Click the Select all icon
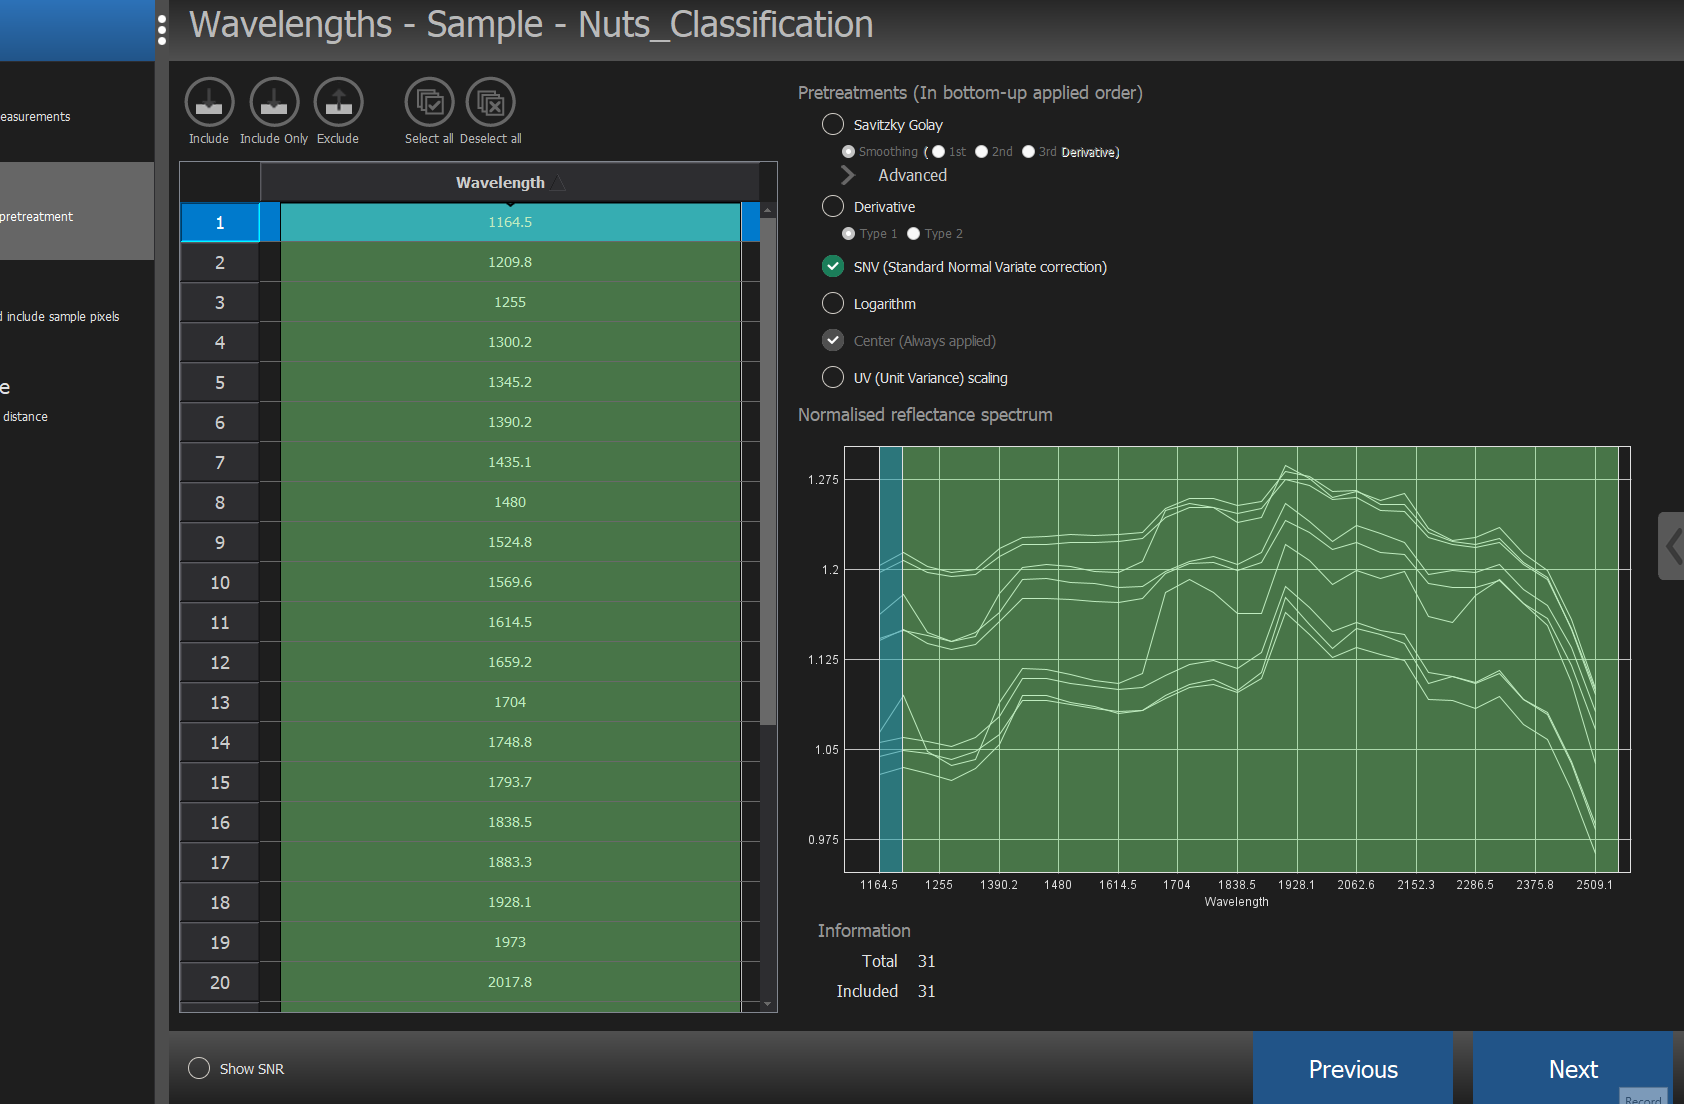The width and height of the screenshot is (1684, 1104). point(429,103)
